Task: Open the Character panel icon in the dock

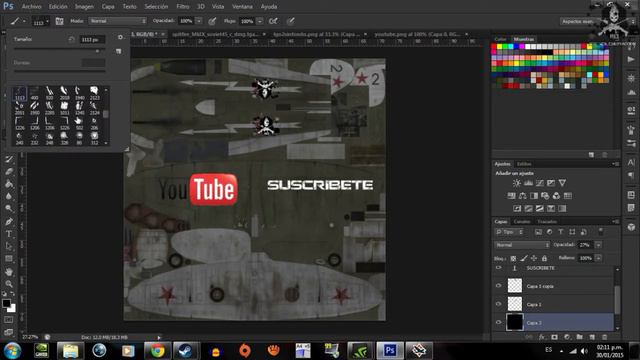Action: click(631, 162)
